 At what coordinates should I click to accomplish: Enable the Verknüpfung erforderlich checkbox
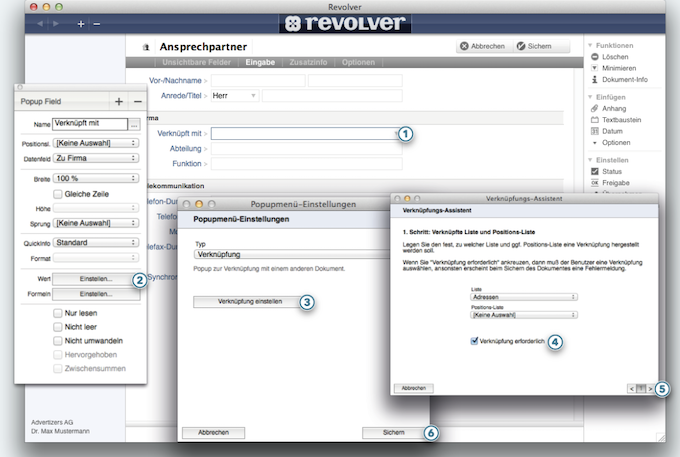point(474,341)
